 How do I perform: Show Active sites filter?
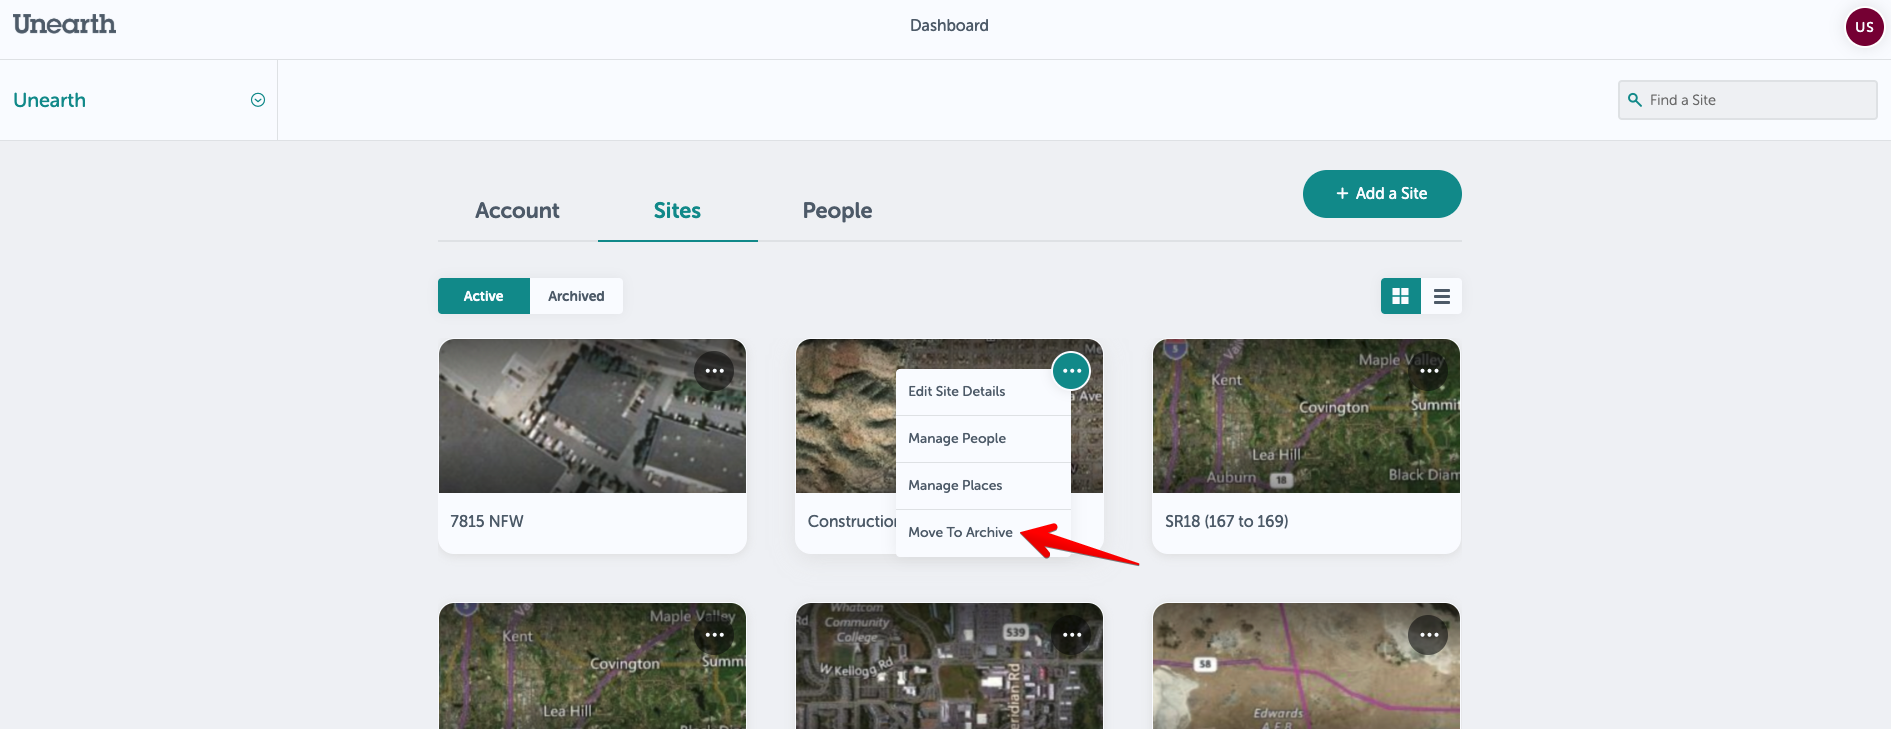(x=484, y=296)
